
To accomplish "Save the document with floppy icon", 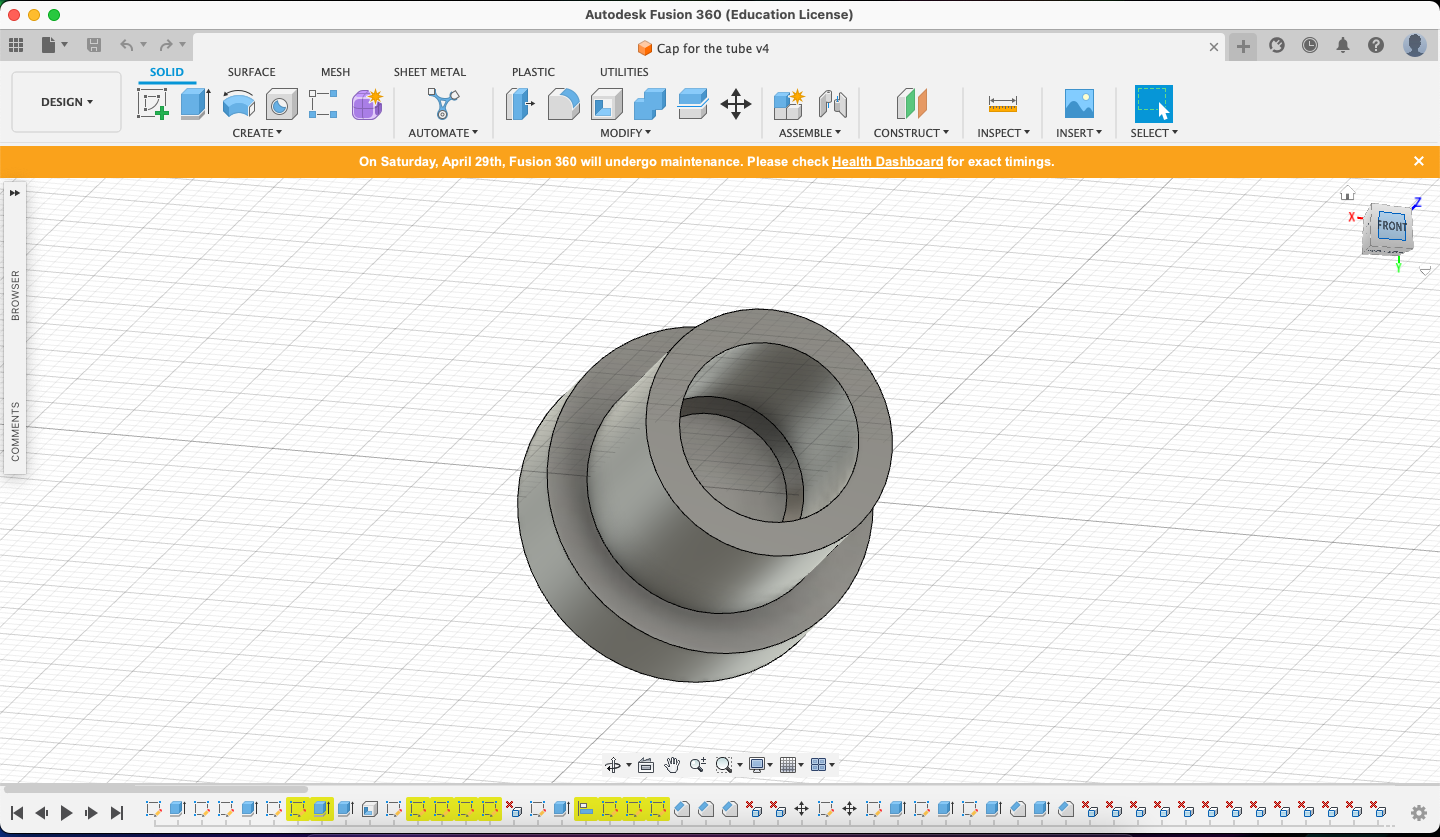I will tap(94, 45).
